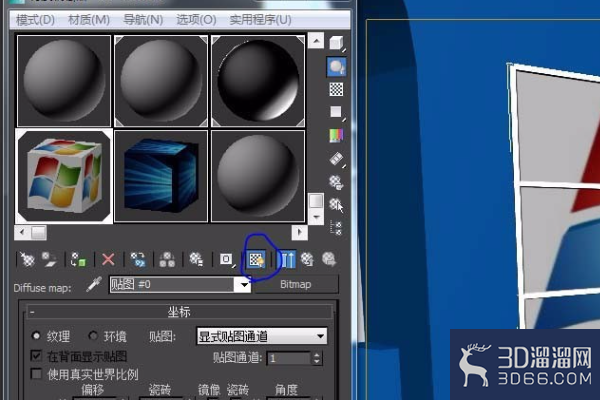
Task: Click the horizontal sample slots scroll thumb
Action: coord(39,232)
